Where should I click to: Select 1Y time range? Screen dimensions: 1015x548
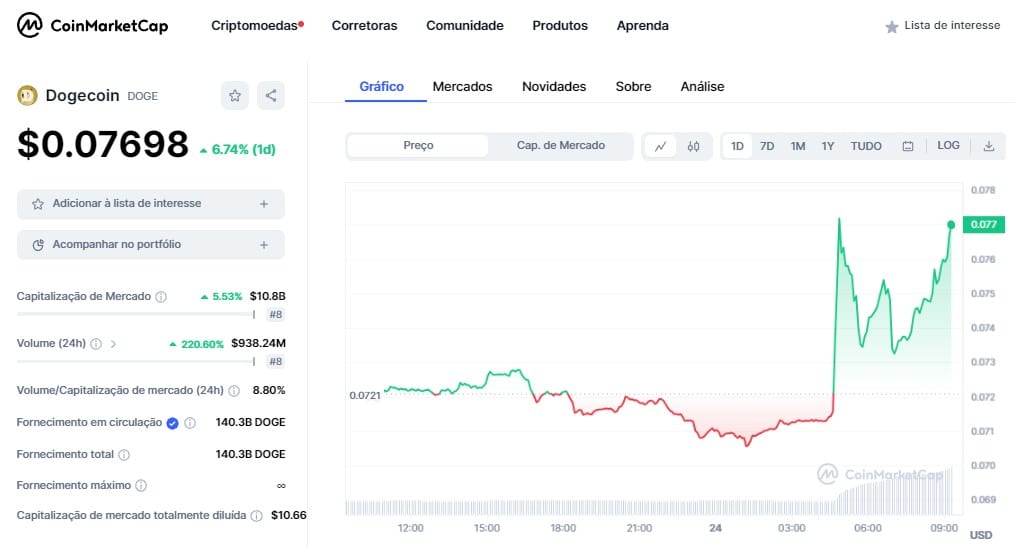point(828,146)
